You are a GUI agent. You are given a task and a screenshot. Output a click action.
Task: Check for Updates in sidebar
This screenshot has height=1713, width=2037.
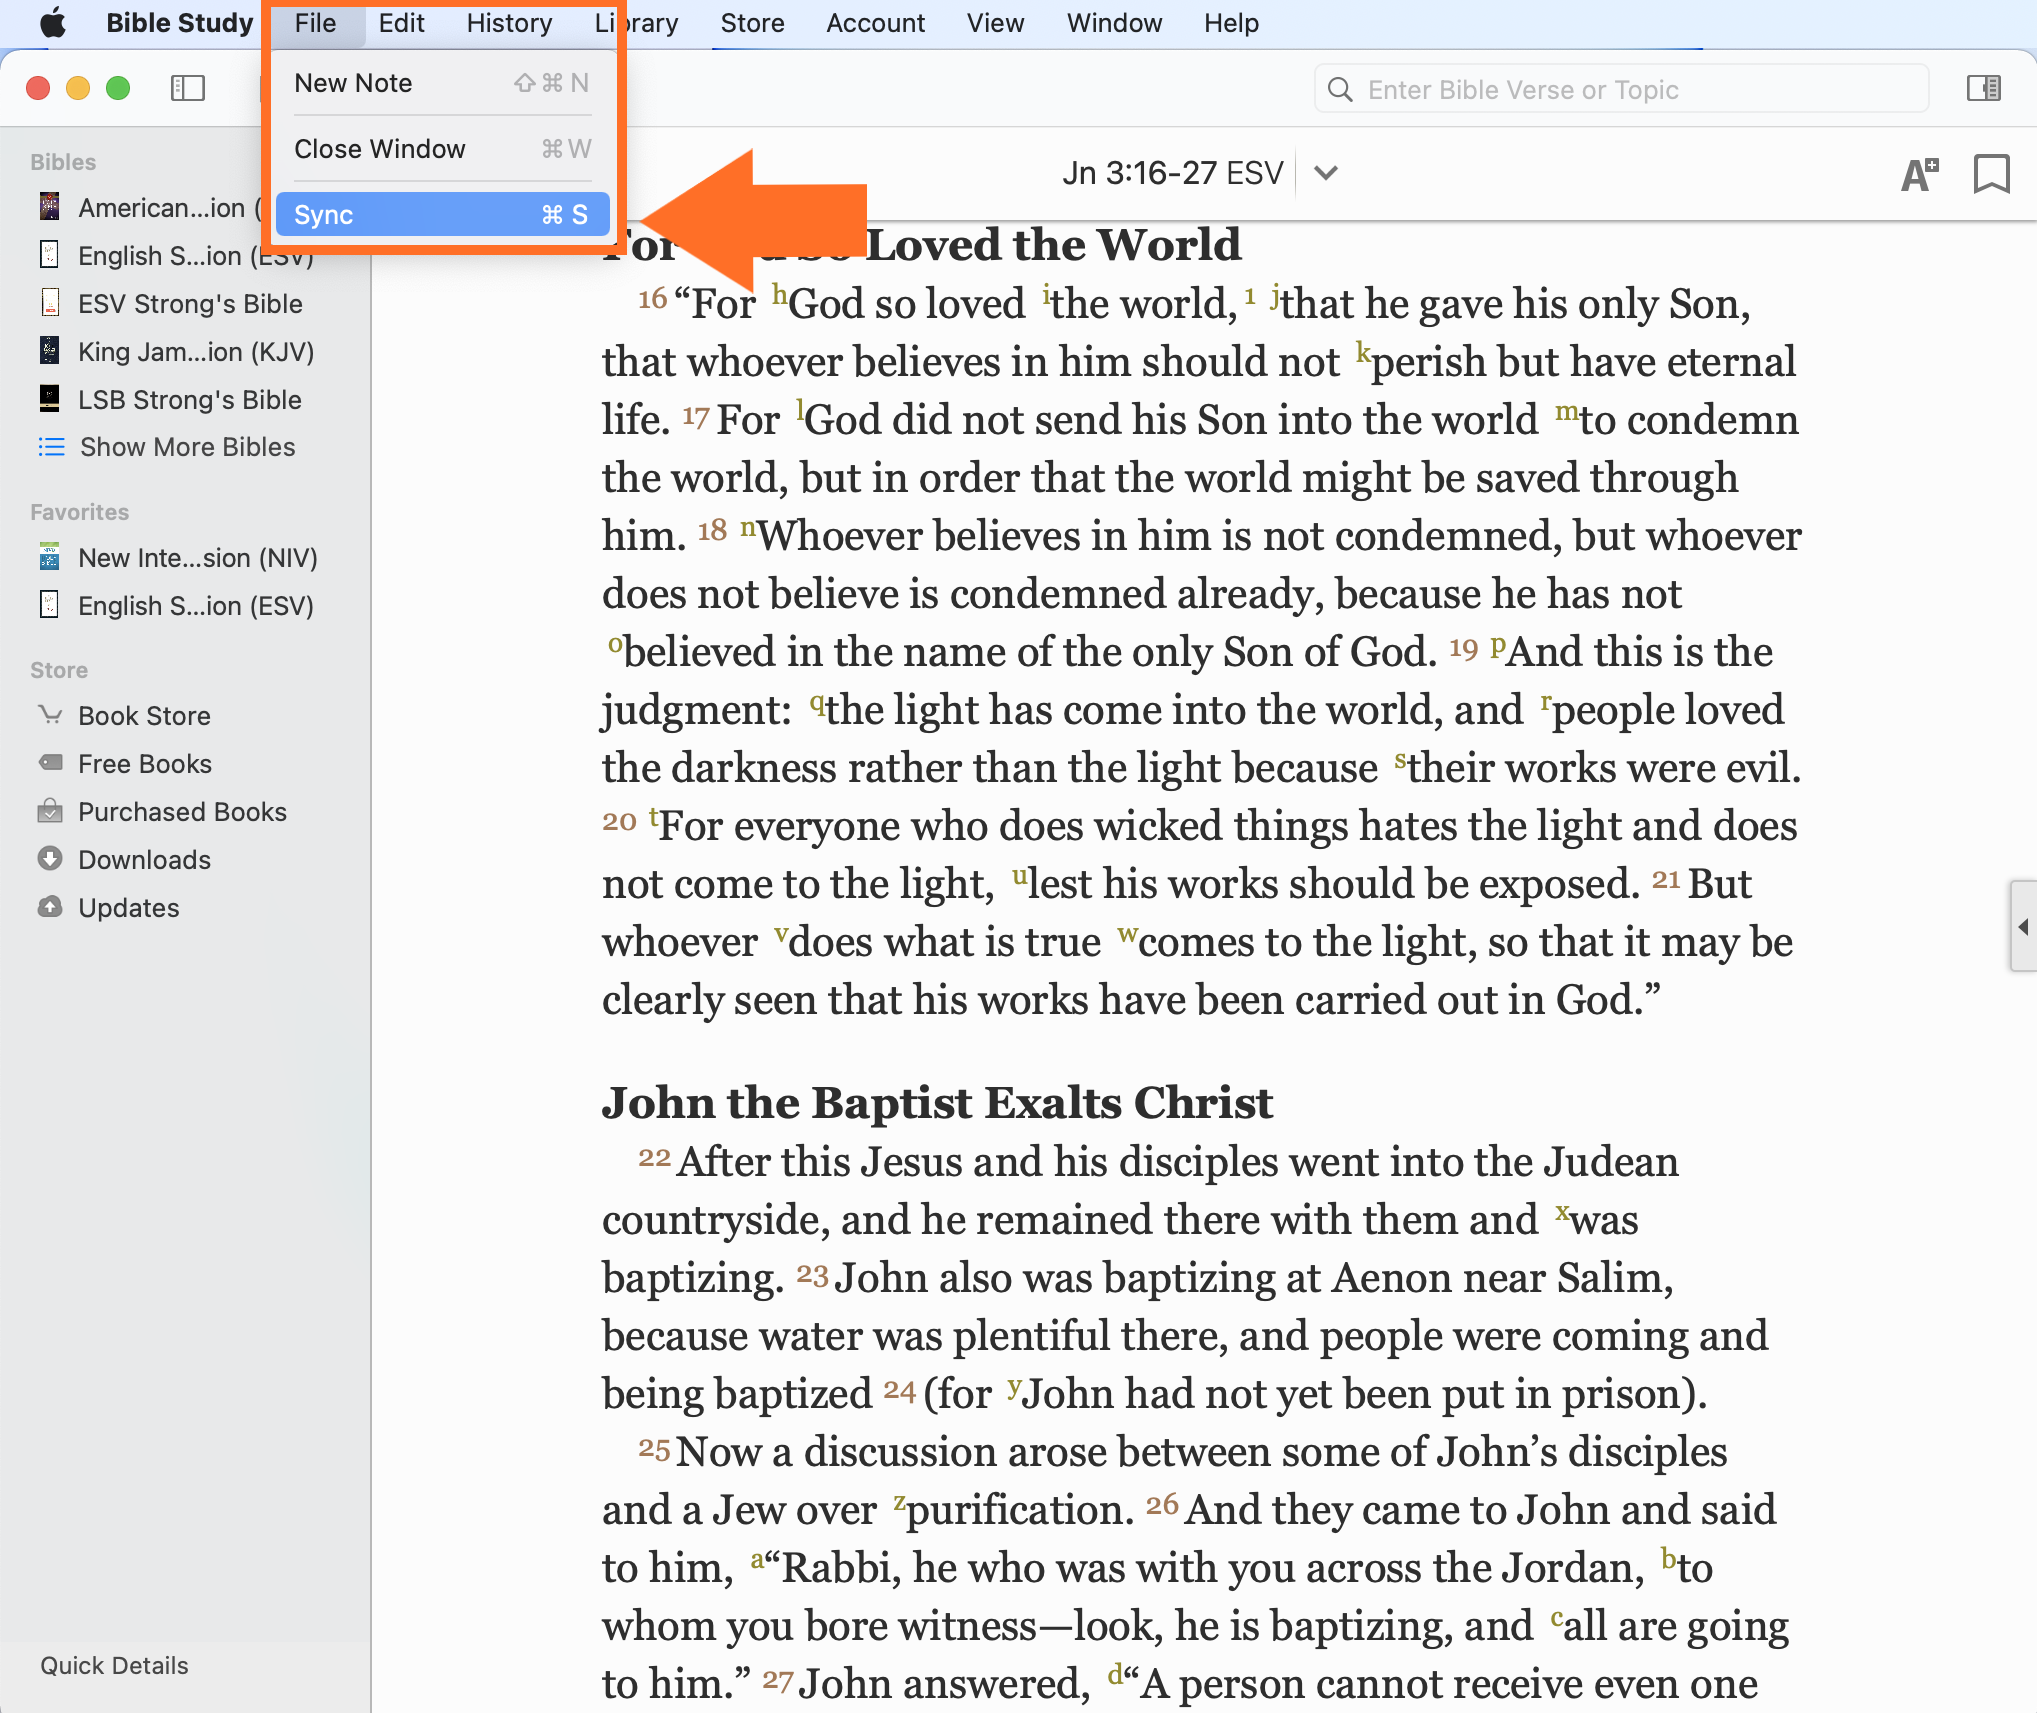point(128,908)
